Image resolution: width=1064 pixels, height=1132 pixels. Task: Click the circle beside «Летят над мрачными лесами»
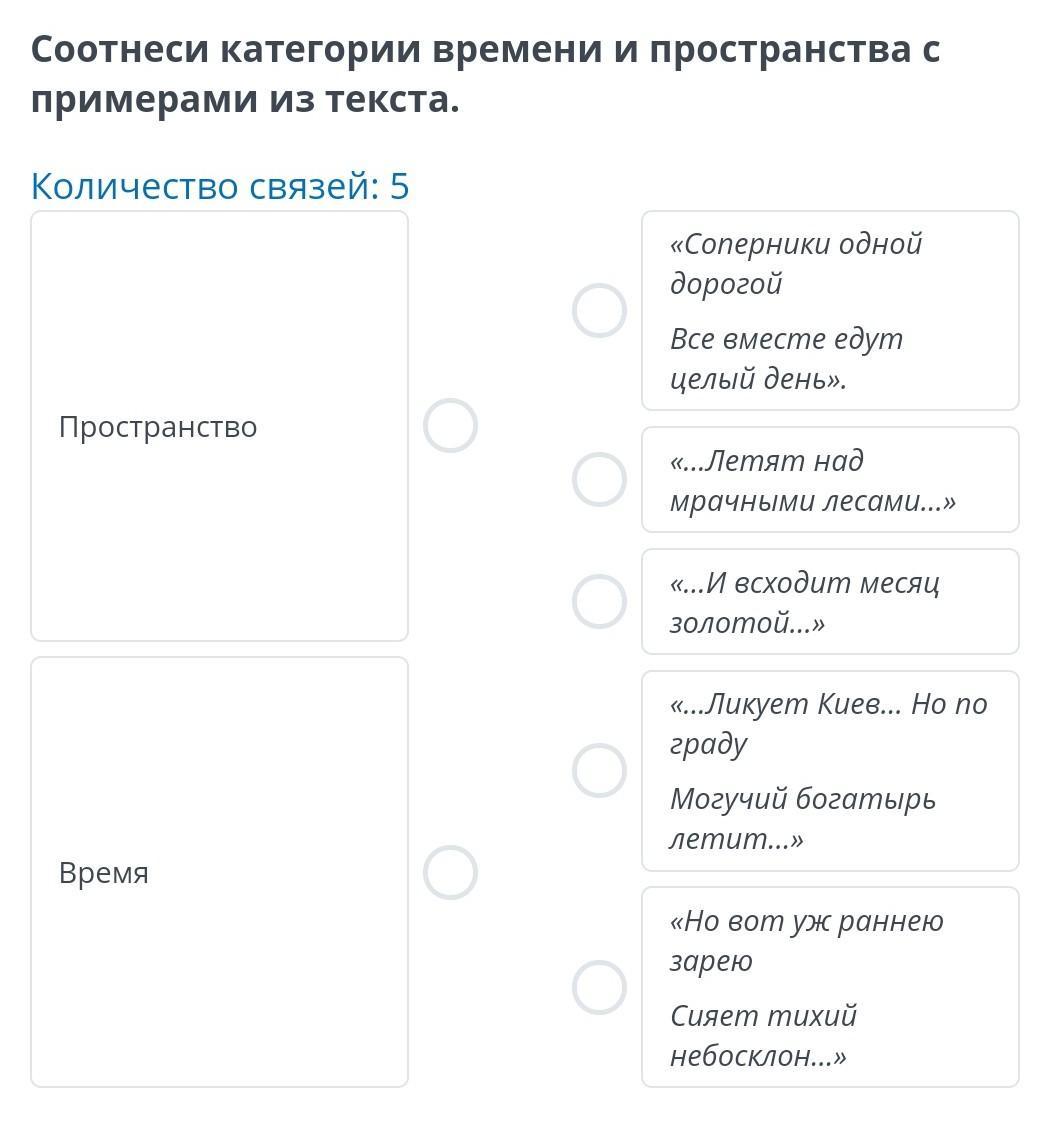coord(599,479)
